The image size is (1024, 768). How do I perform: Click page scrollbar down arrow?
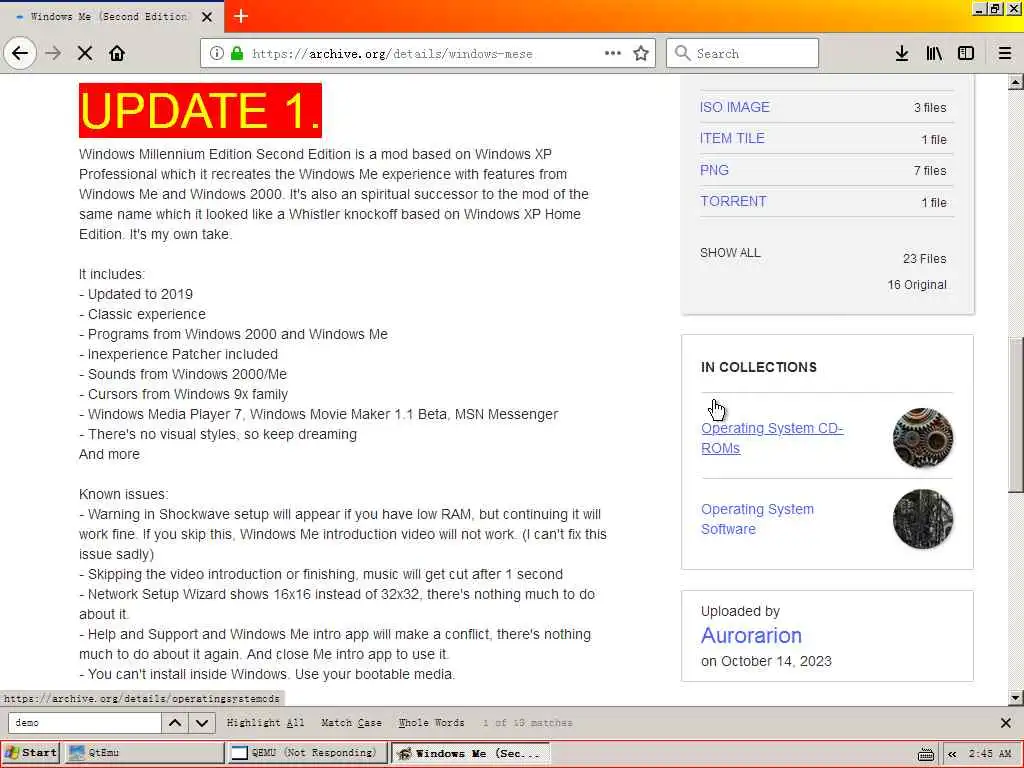click(x=1016, y=697)
